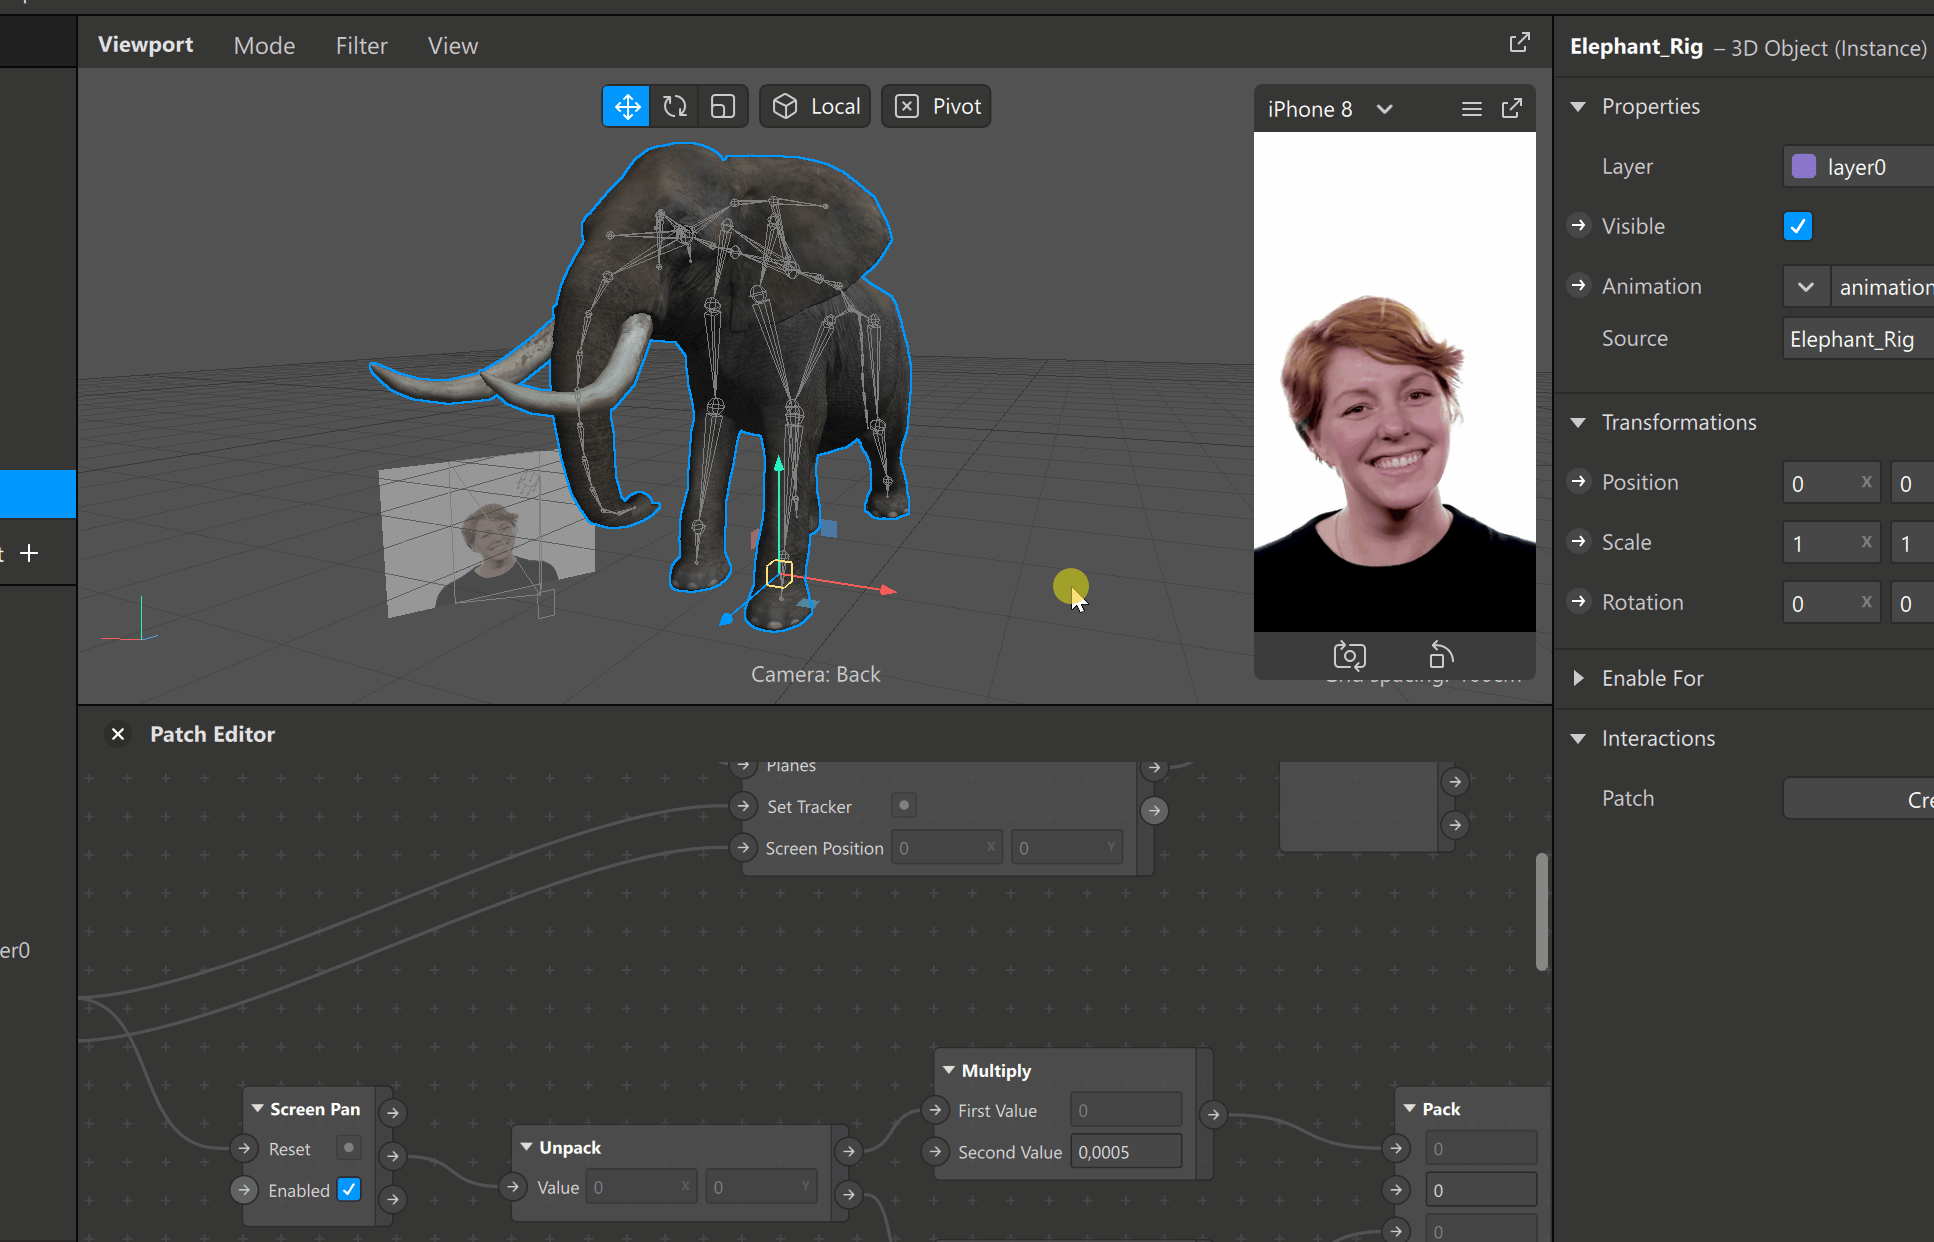
Task: Select the Scale tool in the viewport
Action: click(x=722, y=105)
